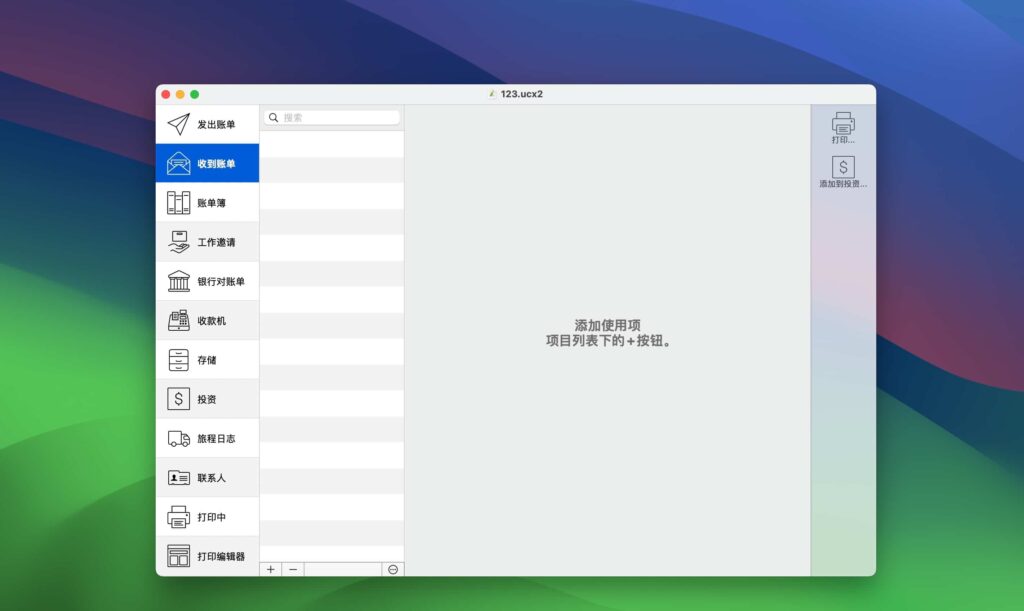This screenshot has width=1024, height=611.
Task: 点击右侧打印按钮图标
Action: tap(843, 121)
